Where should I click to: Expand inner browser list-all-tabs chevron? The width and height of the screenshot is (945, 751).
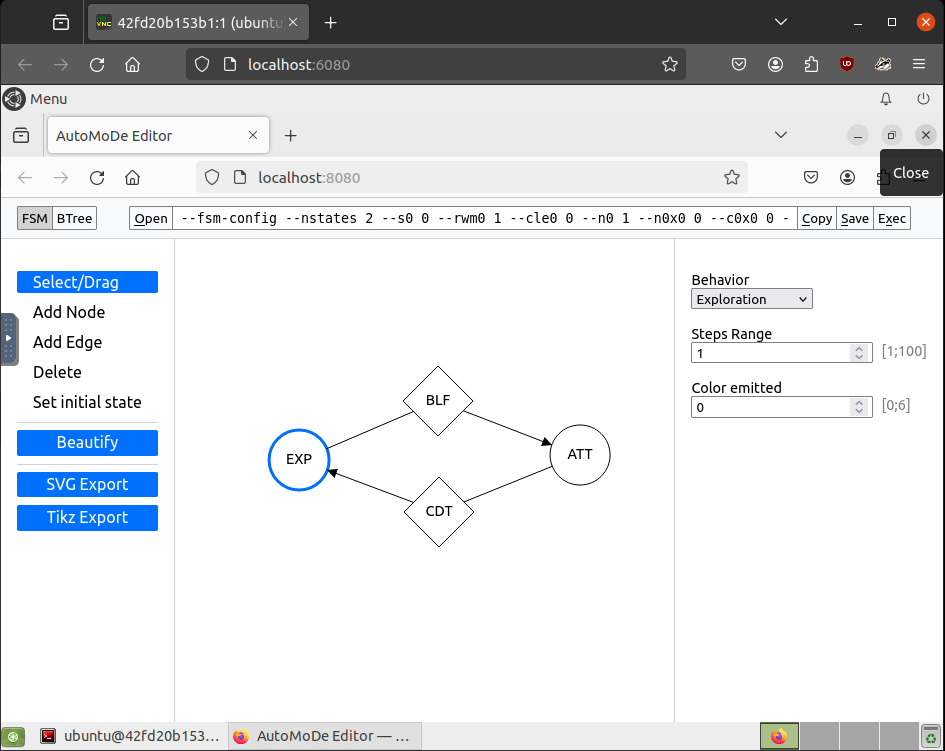(780, 135)
